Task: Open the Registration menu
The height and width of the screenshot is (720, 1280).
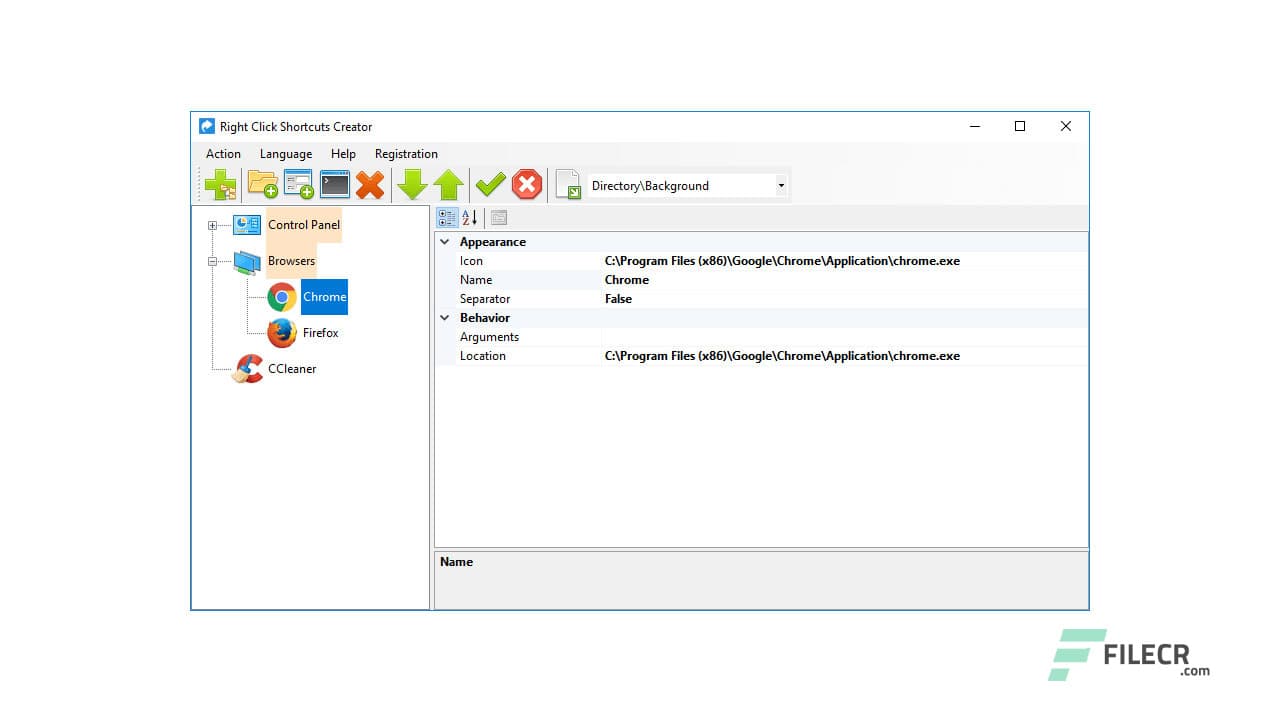Action: 406,154
